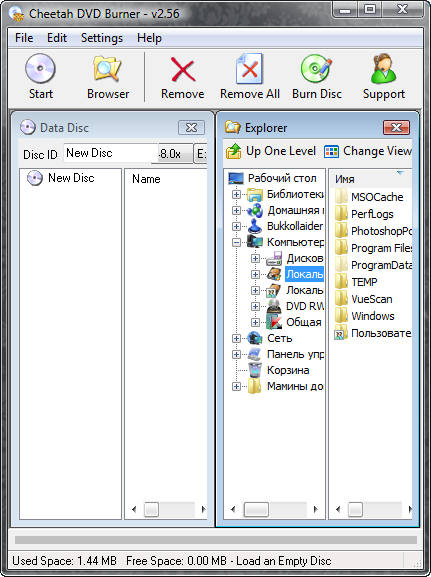The image size is (431, 577).
Task: Click the Имя column header
Action: [370, 179]
